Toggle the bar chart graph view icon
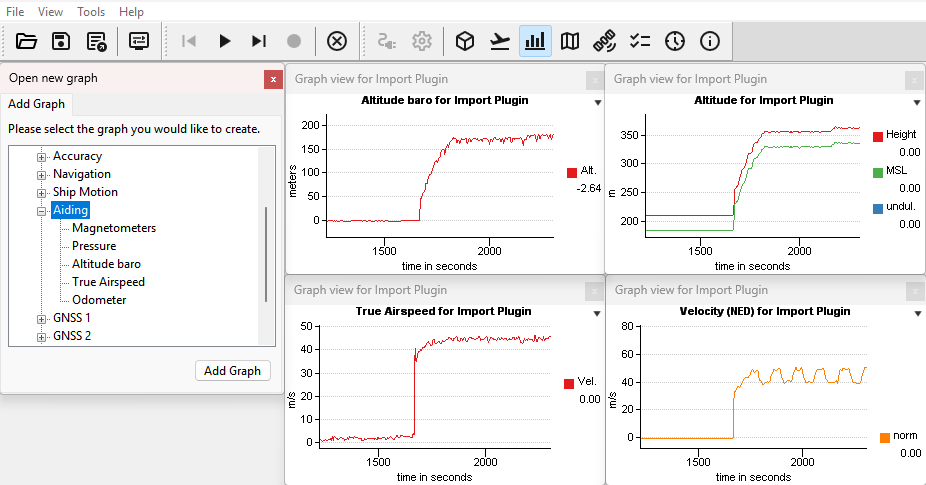 click(x=535, y=41)
